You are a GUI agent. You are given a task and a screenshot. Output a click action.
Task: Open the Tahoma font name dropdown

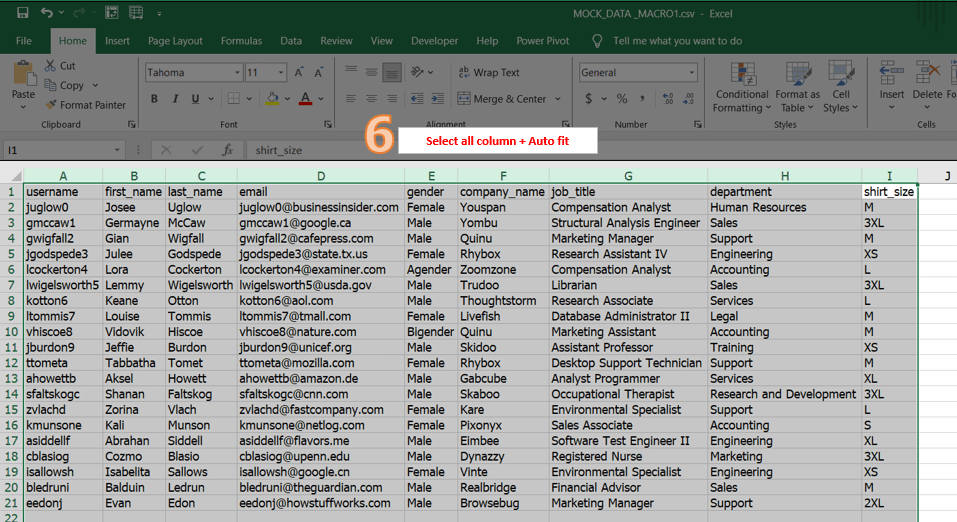click(237, 73)
